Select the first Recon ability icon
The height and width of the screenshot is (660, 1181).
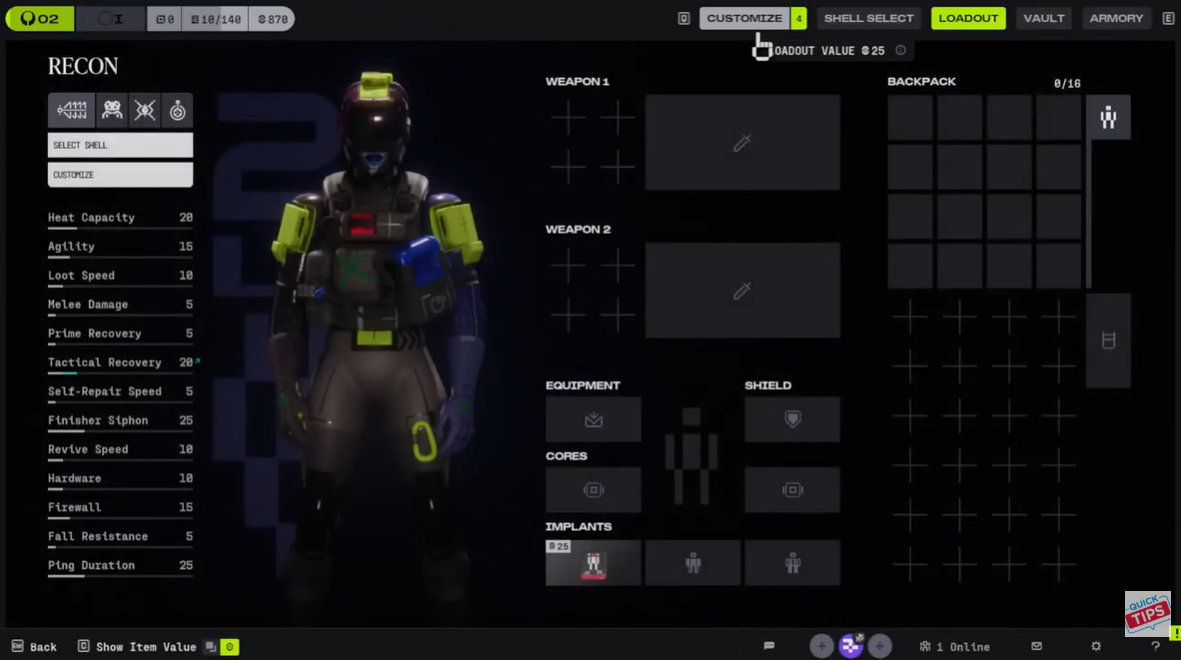pyautogui.click(x=72, y=110)
